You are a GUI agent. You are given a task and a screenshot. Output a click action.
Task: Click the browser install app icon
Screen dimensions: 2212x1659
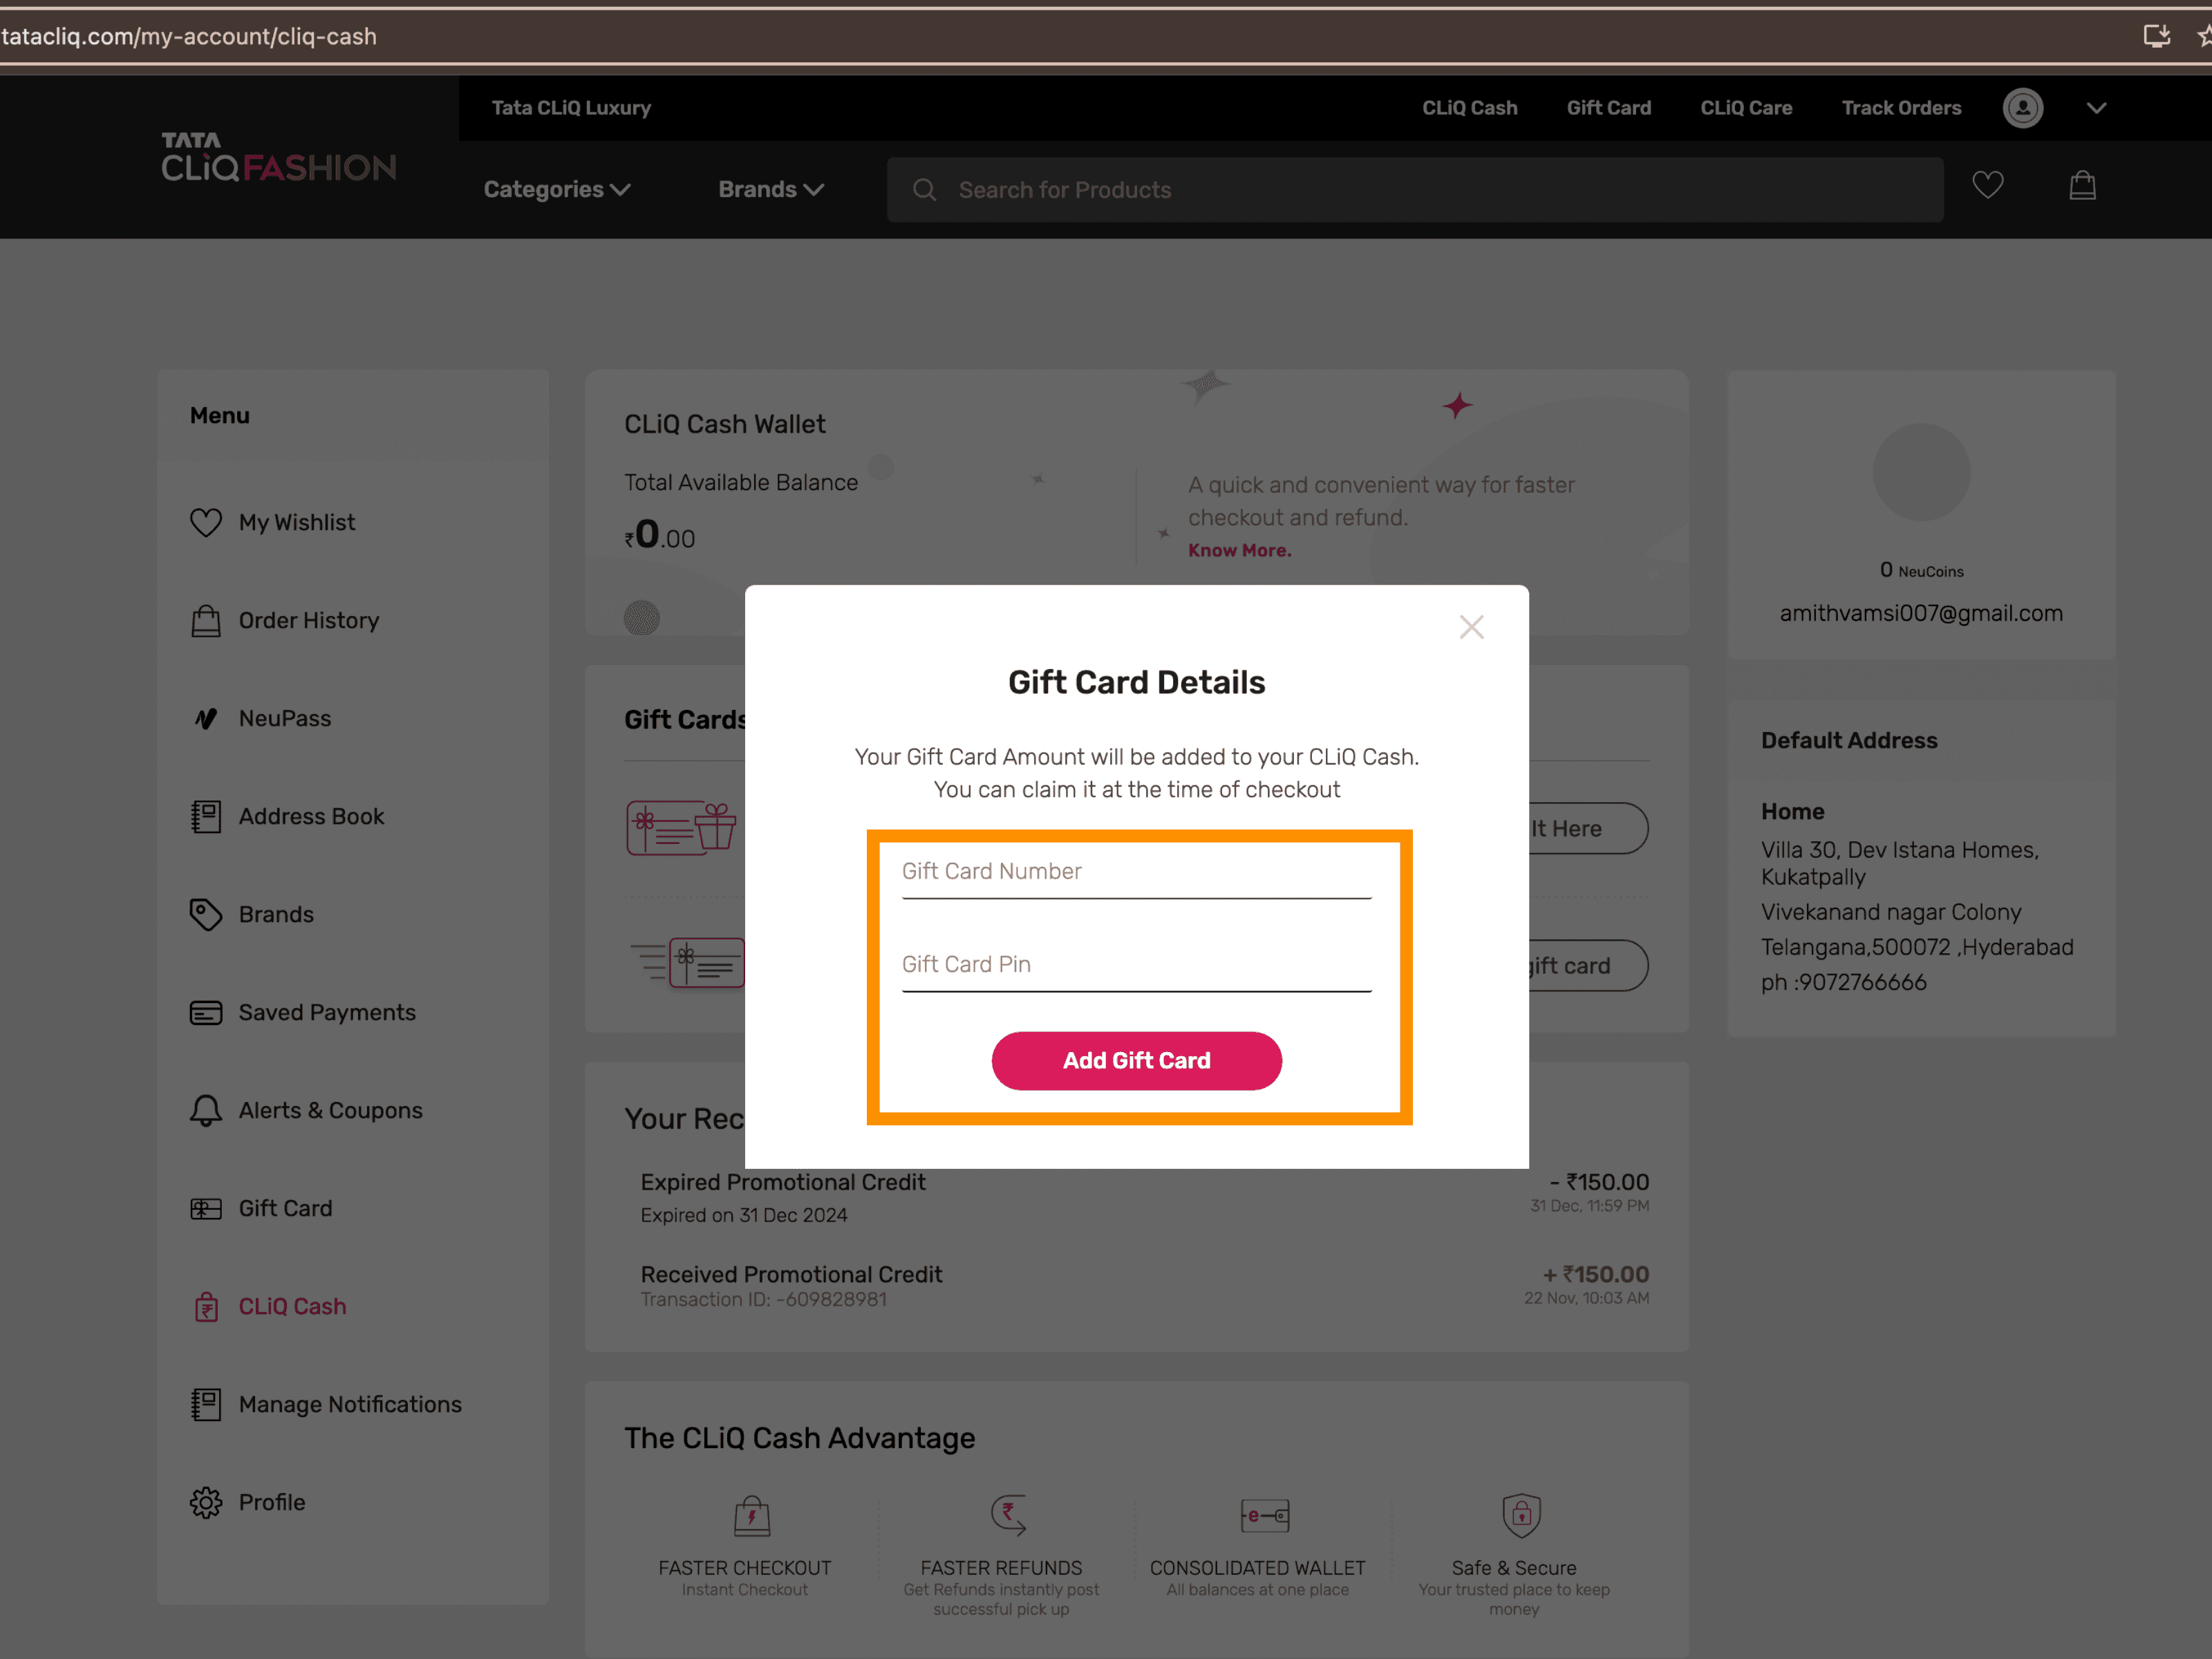point(2157,36)
